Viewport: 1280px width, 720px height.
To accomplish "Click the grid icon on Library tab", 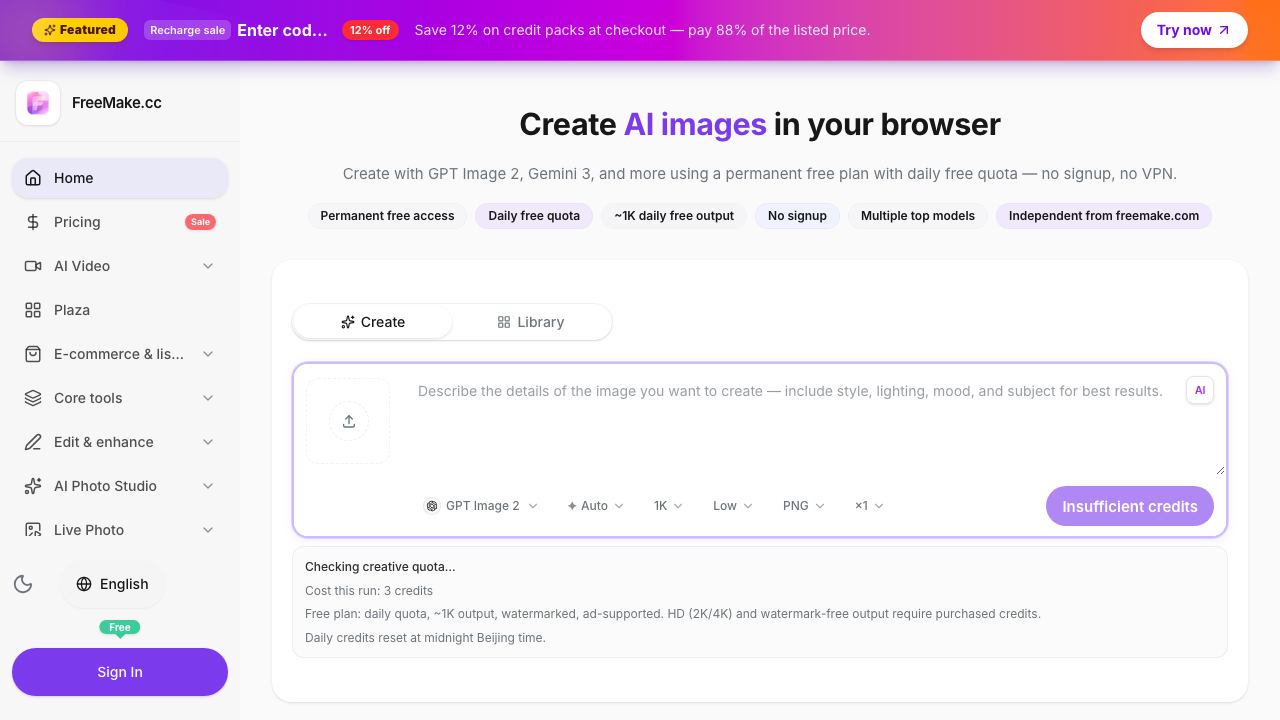I will point(504,322).
